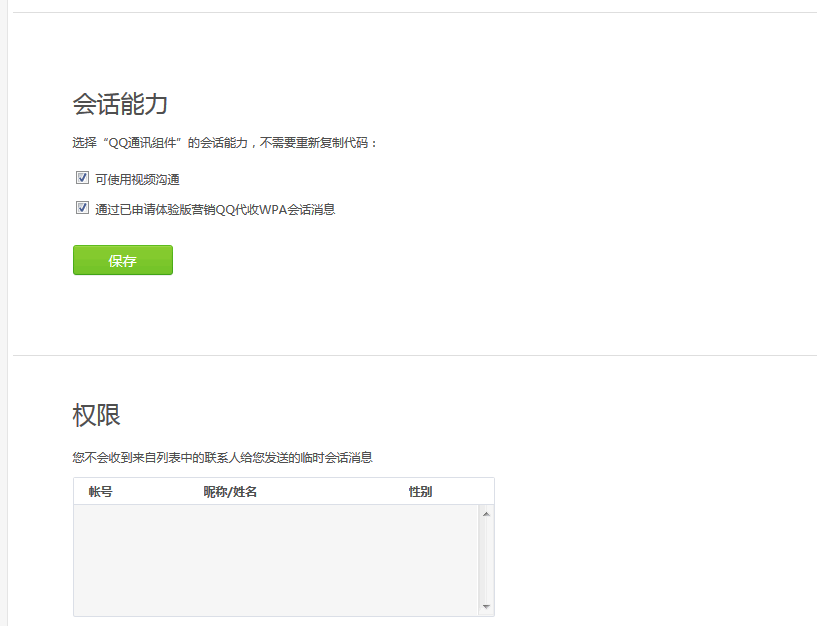The height and width of the screenshot is (626, 817).
Task: Toggle the 代收WPA会话消息 checkbox
Action: click(x=82, y=208)
